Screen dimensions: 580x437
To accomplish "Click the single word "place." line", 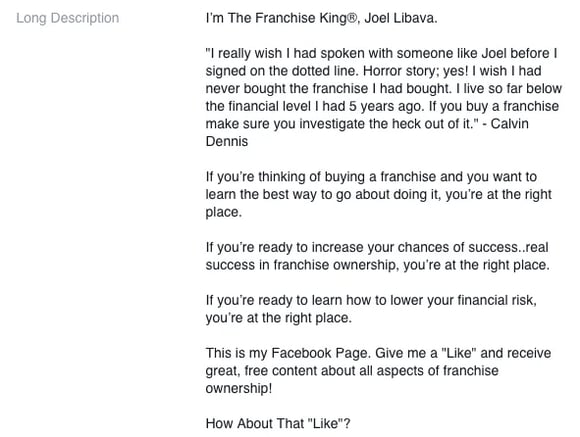I will [x=224, y=212].
